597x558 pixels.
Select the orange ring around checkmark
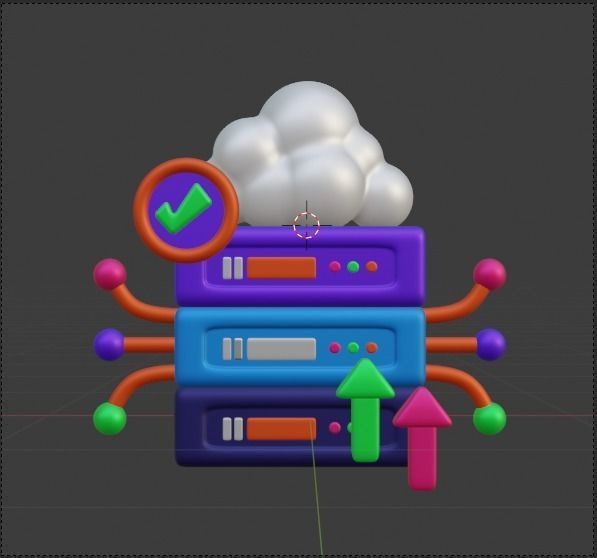tap(187, 166)
